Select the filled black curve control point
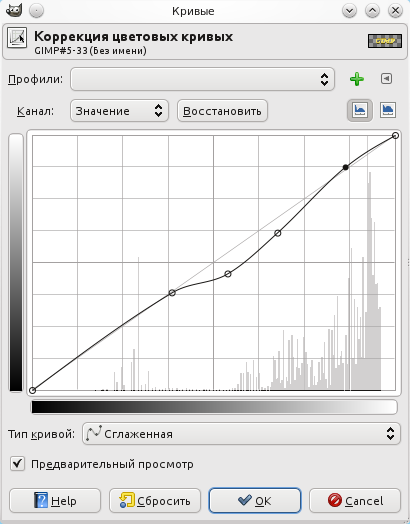The height and width of the screenshot is (524, 410). [x=346, y=167]
